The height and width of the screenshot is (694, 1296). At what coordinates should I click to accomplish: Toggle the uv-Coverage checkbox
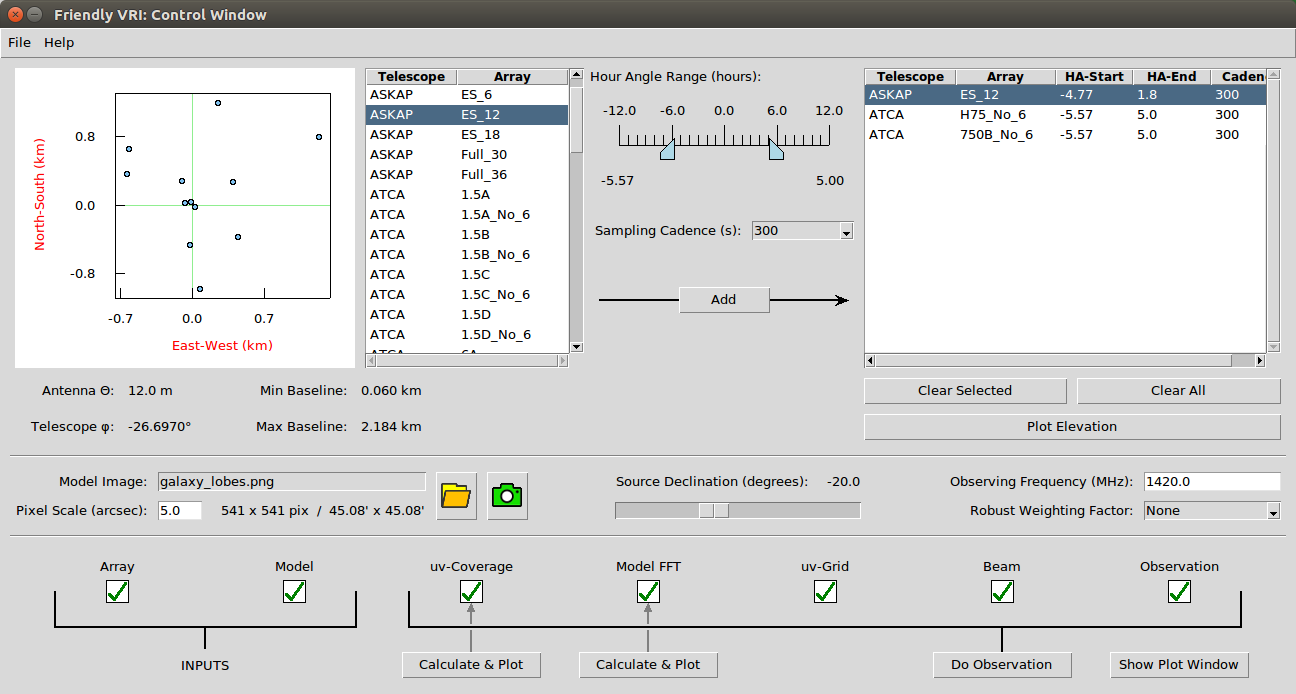[x=471, y=592]
